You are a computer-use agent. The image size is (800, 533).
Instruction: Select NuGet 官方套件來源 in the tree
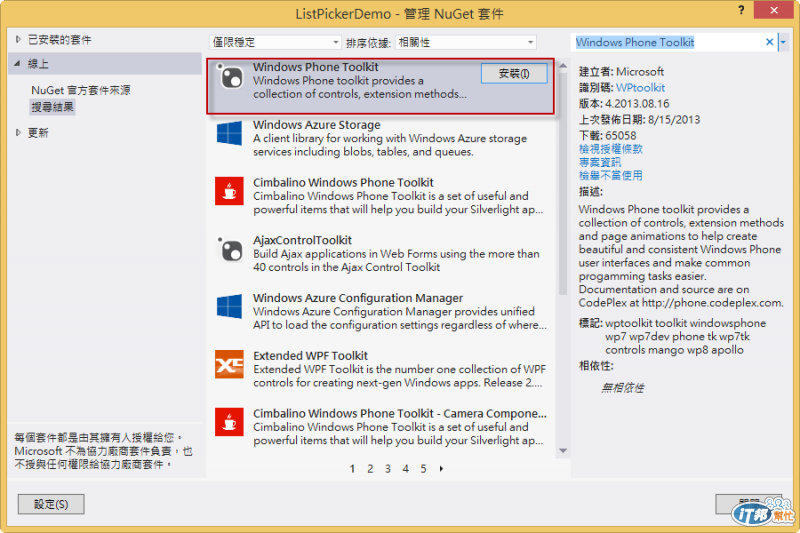pos(81,90)
